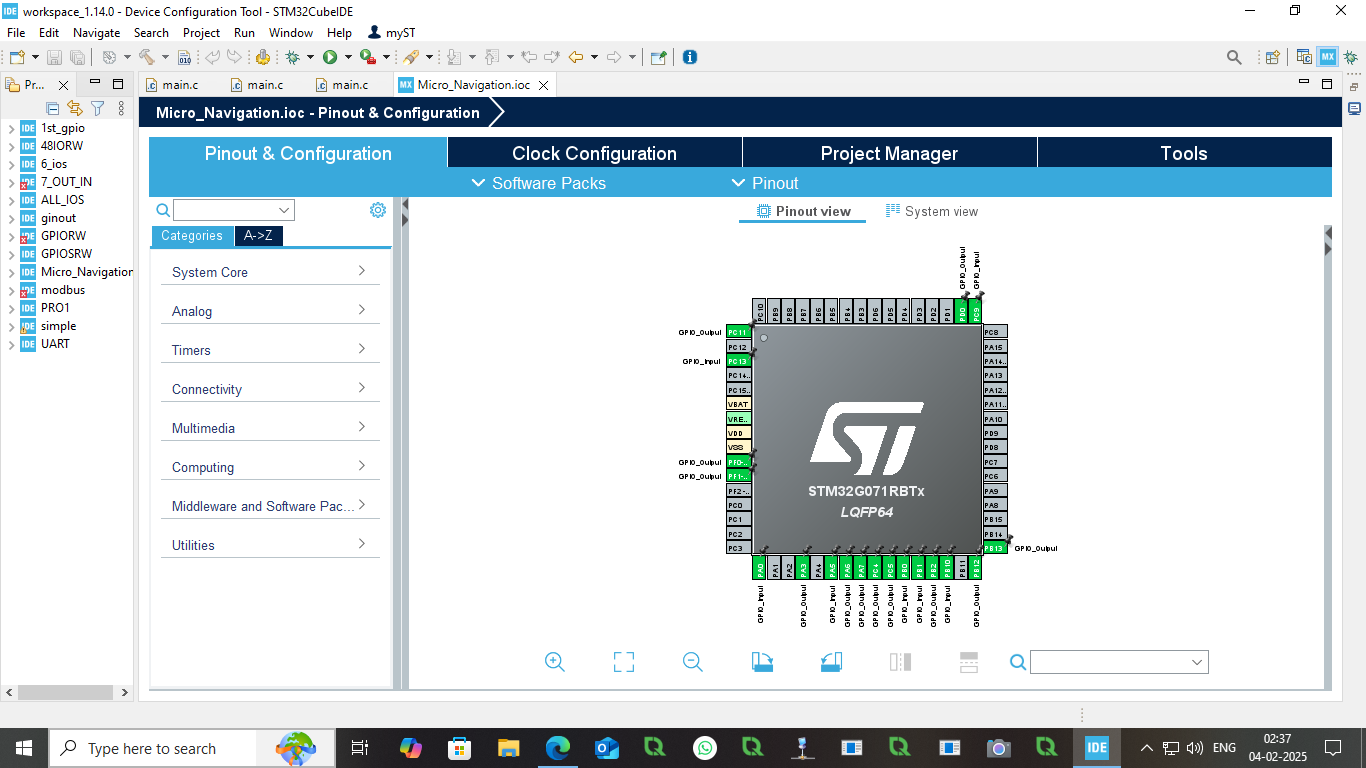Click the pin search field below chip
Screen dimensions: 1366x768
coord(1110,662)
